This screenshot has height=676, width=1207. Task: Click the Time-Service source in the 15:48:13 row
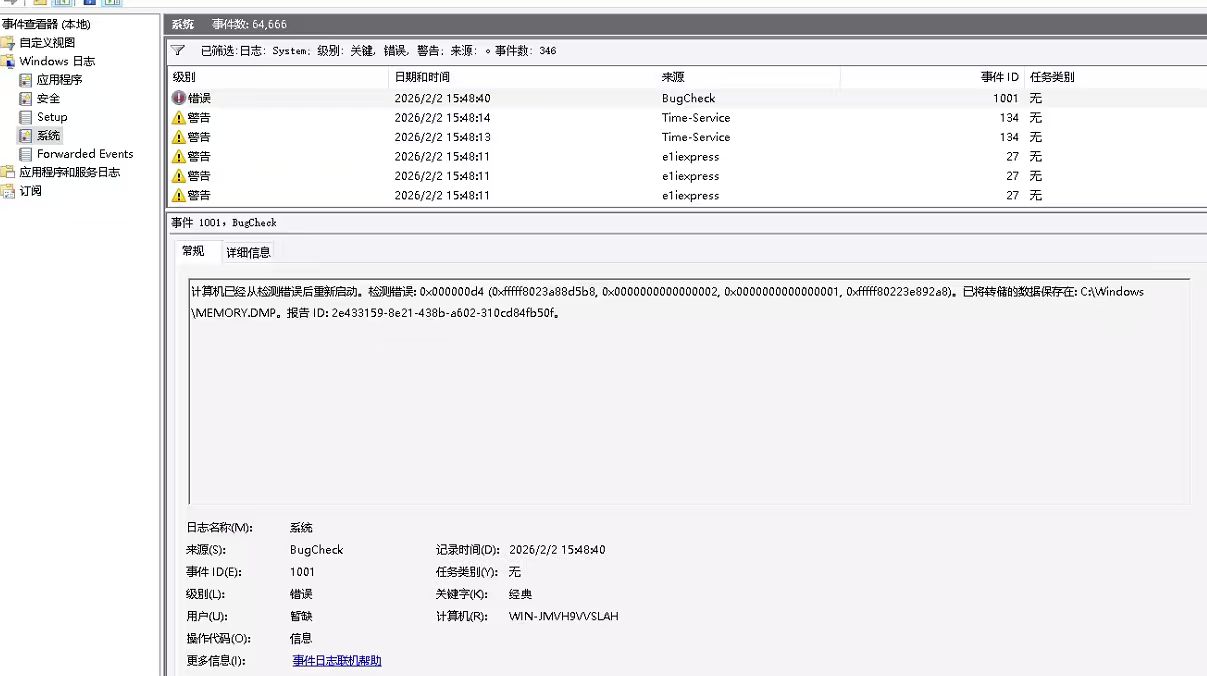696,137
